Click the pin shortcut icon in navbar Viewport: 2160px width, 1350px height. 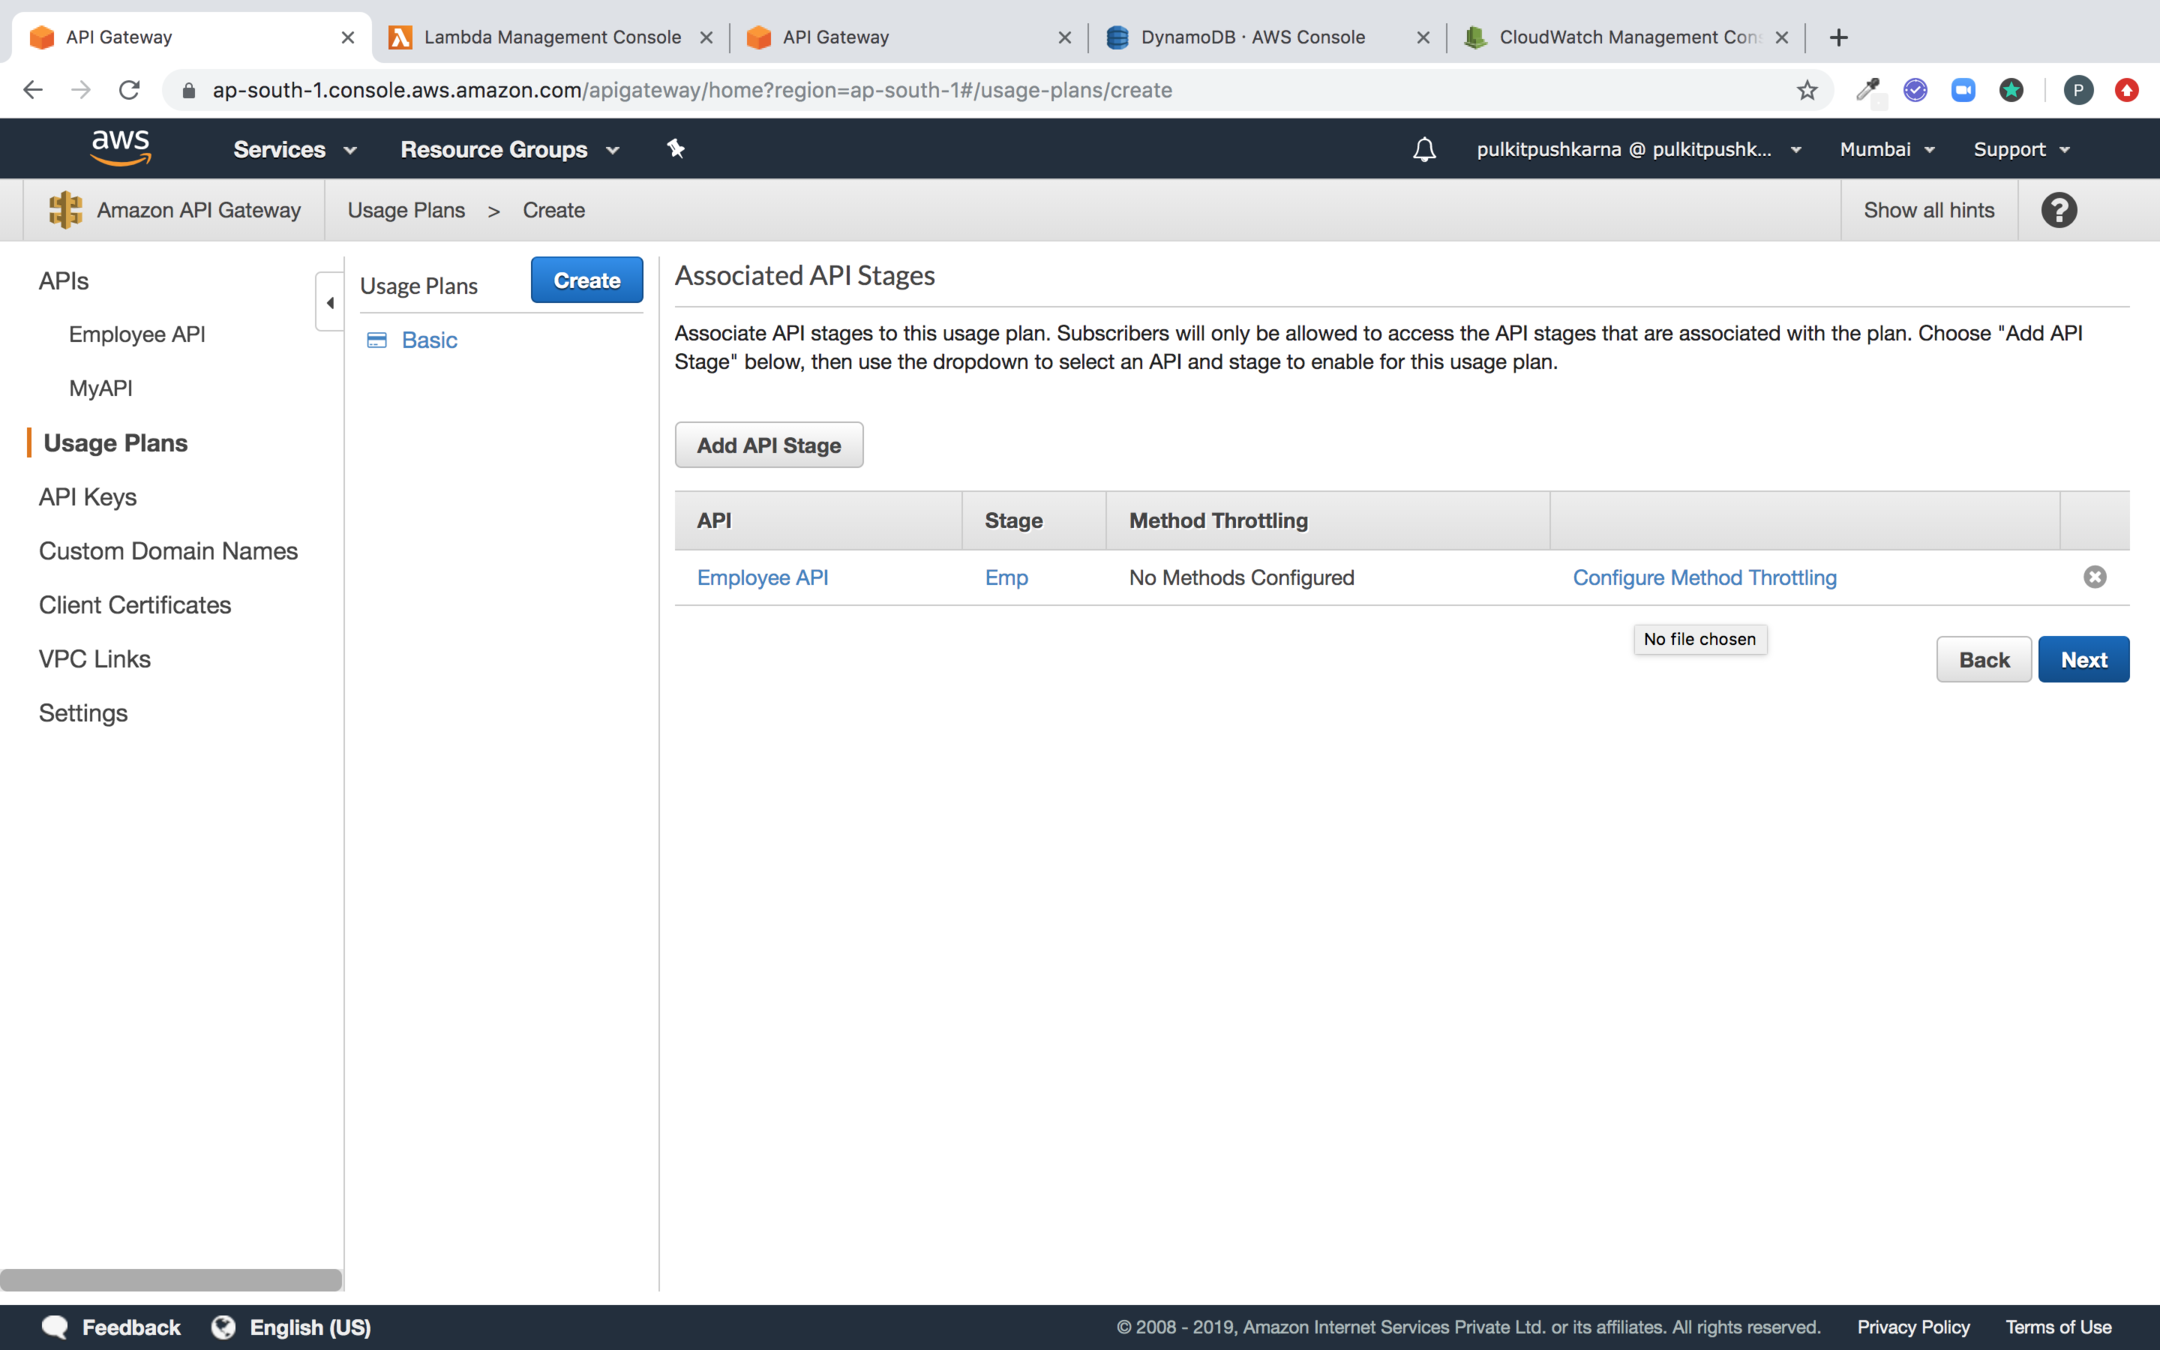676,149
